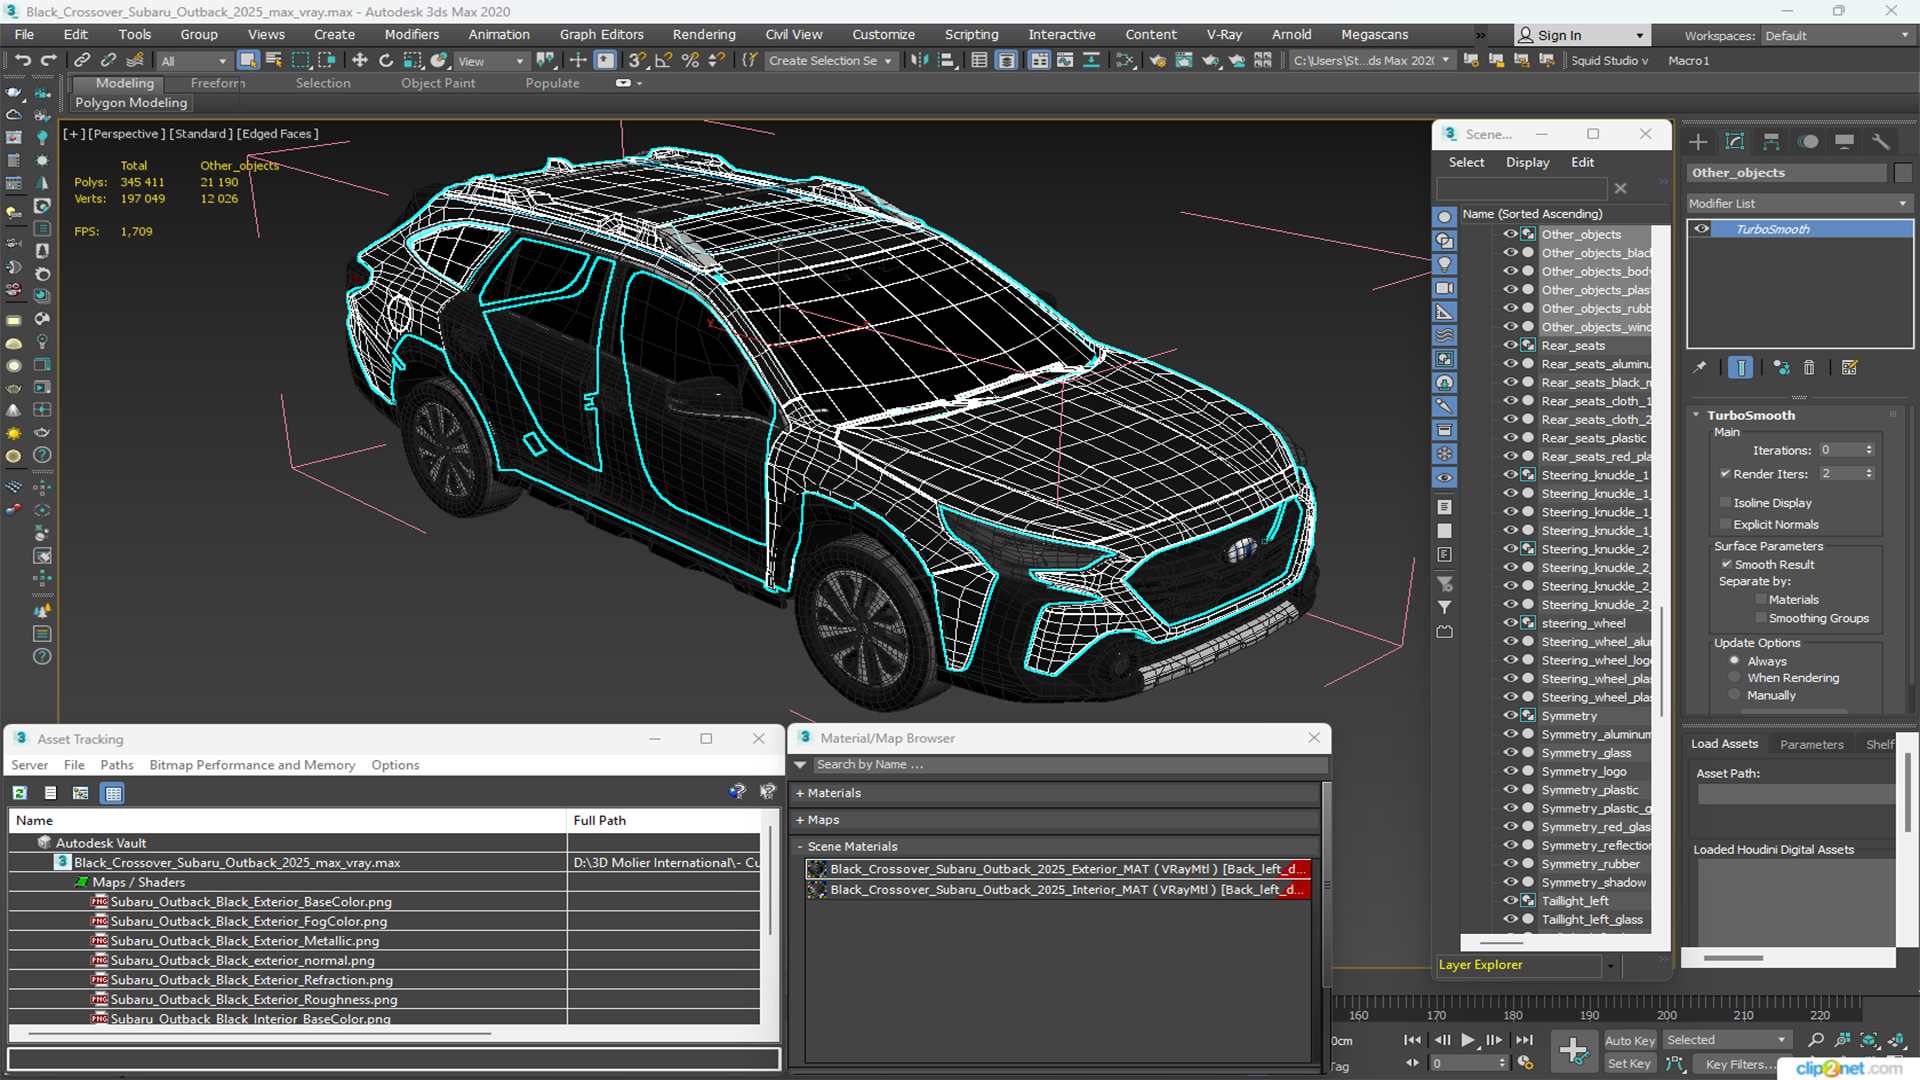Go to the animation end frame

(x=1524, y=1040)
